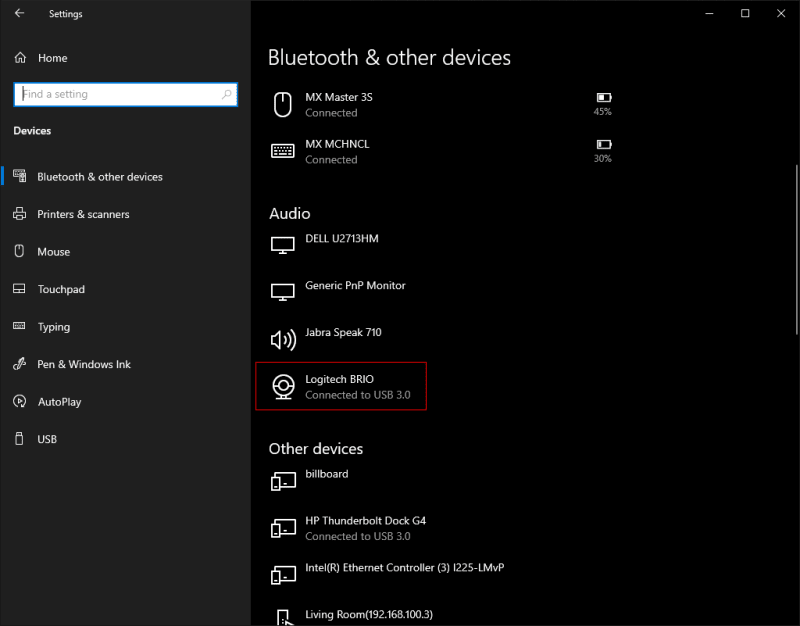Click the 30% battery icon
This screenshot has height=626, width=800.
604,144
